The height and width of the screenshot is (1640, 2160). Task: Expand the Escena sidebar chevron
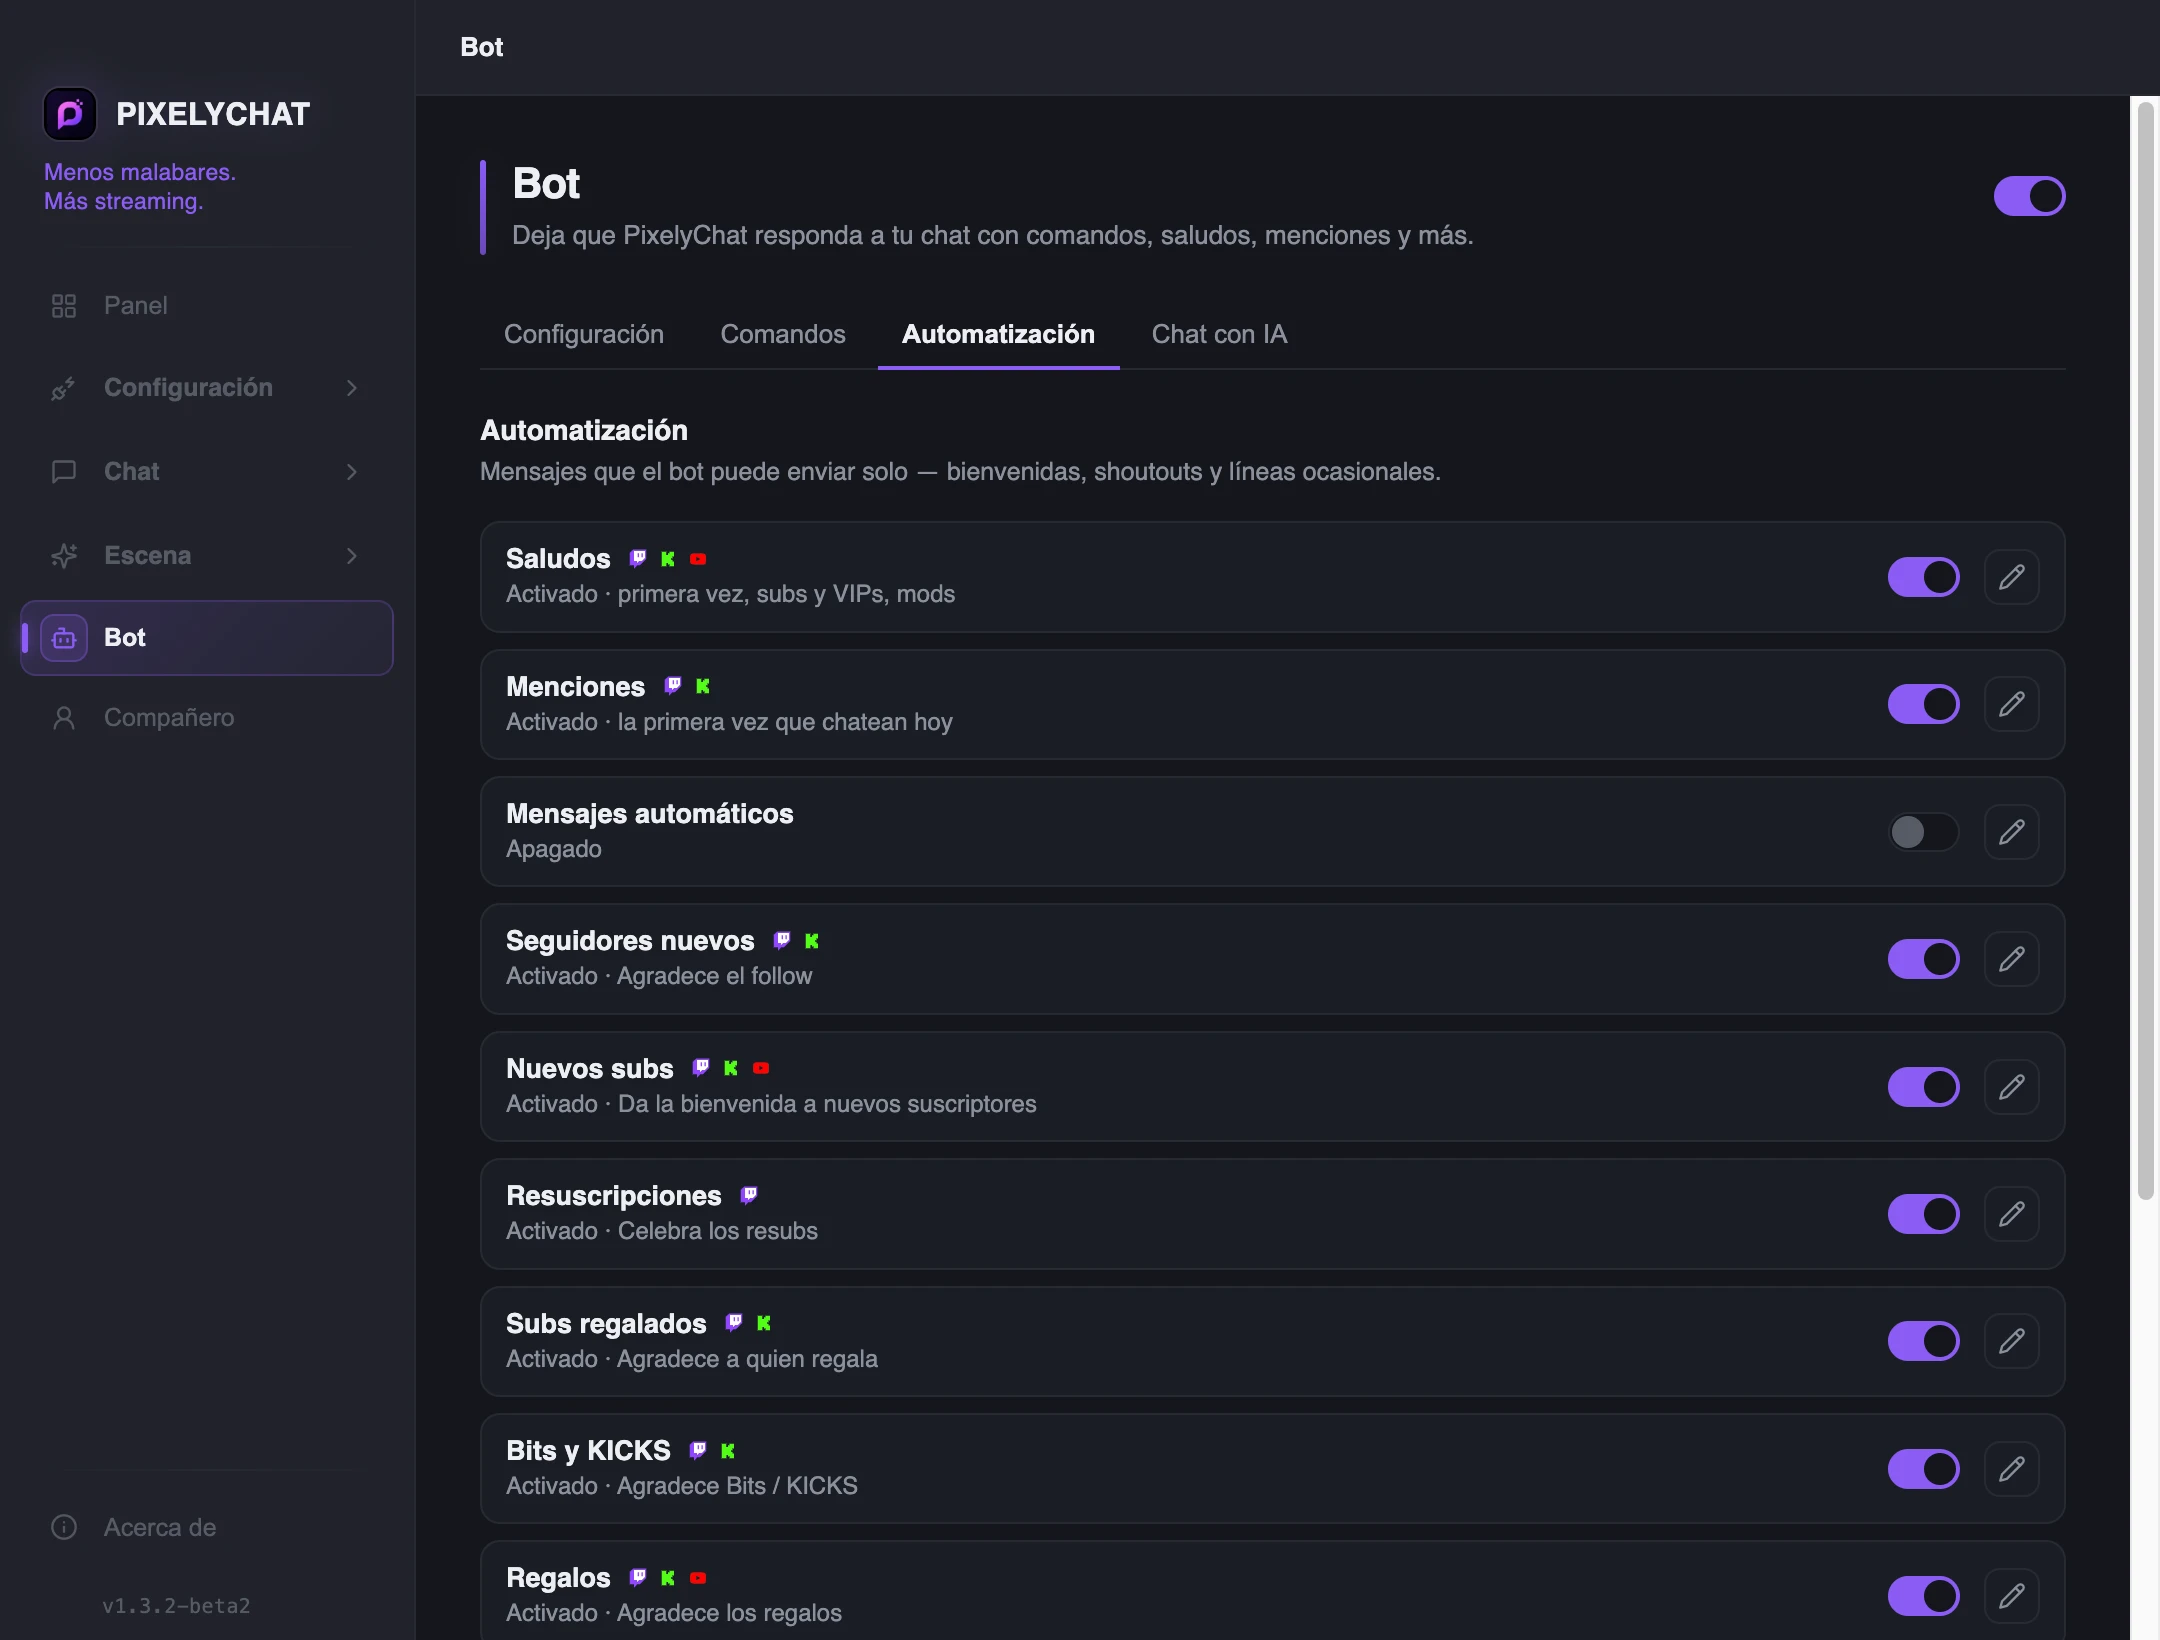click(x=352, y=556)
